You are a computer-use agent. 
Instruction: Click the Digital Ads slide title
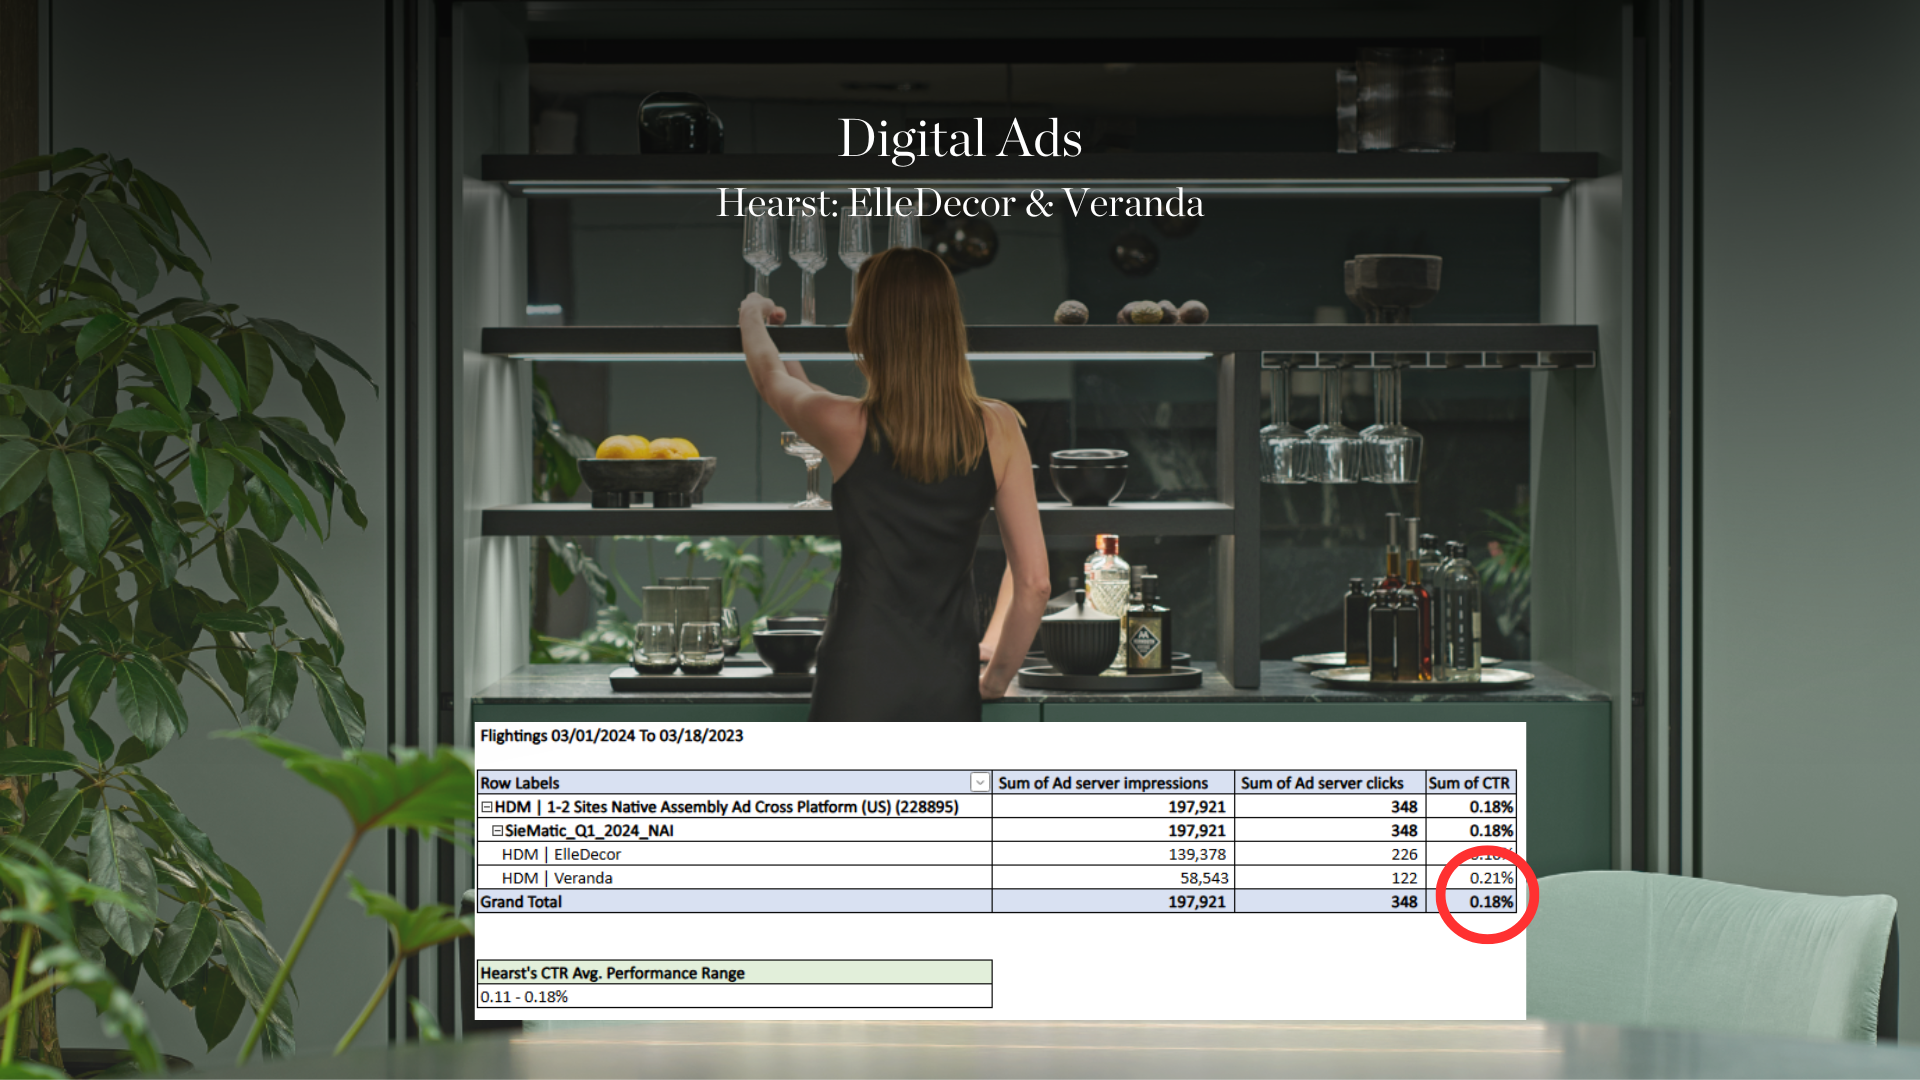click(959, 138)
